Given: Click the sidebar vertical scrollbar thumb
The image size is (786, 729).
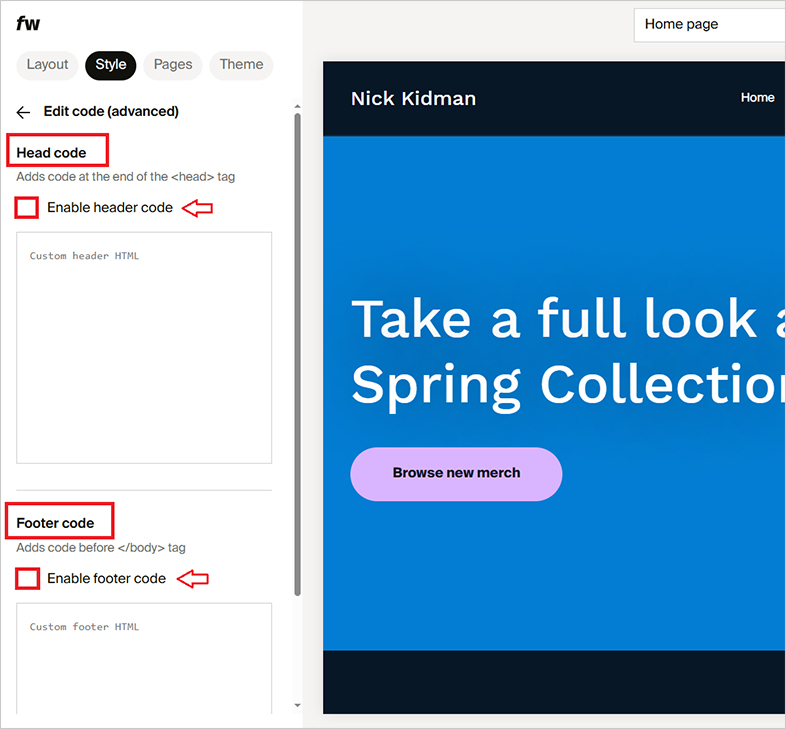Looking at the screenshot, I should pyautogui.click(x=297, y=350).
